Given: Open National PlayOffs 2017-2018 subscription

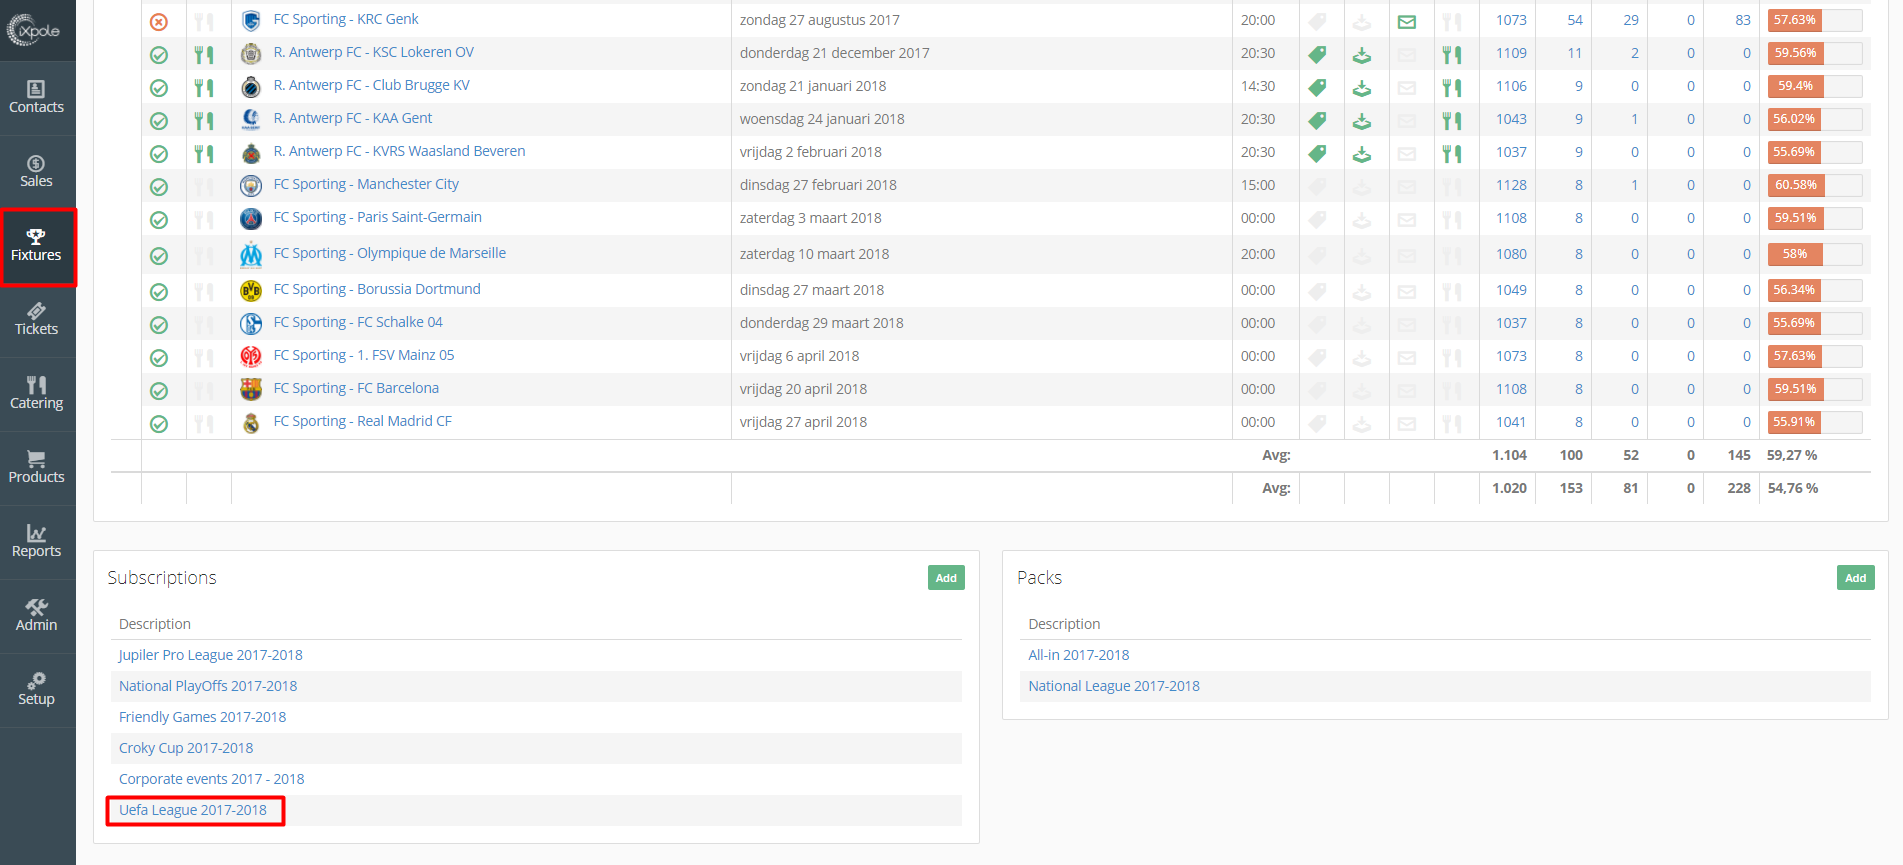Looking at the screenshot, I should click(x=208, y=686).
